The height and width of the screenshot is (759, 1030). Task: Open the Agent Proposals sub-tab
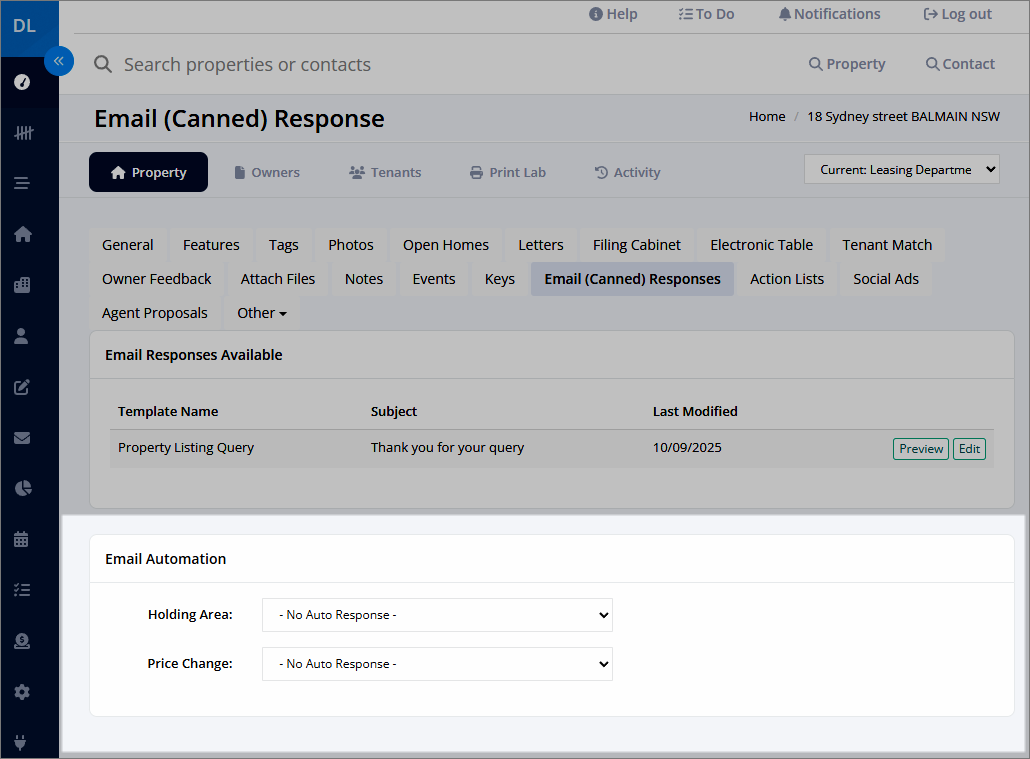155,313
